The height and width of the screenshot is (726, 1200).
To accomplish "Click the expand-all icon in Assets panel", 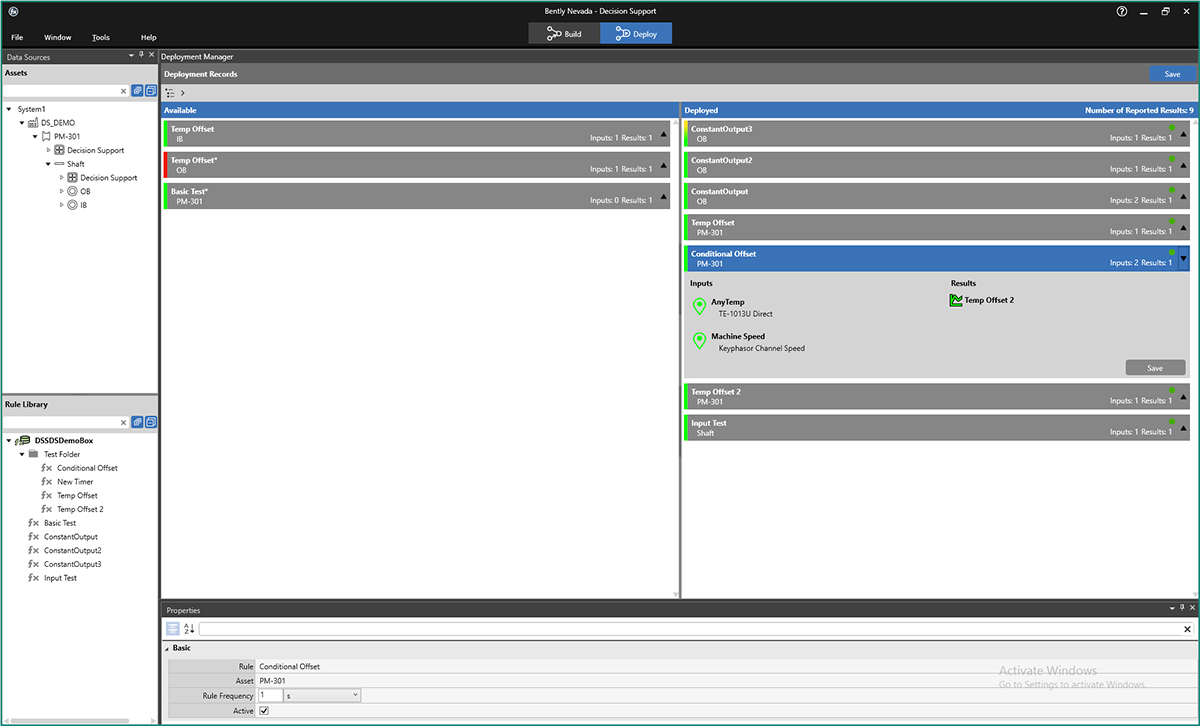I will click(138, 91).
